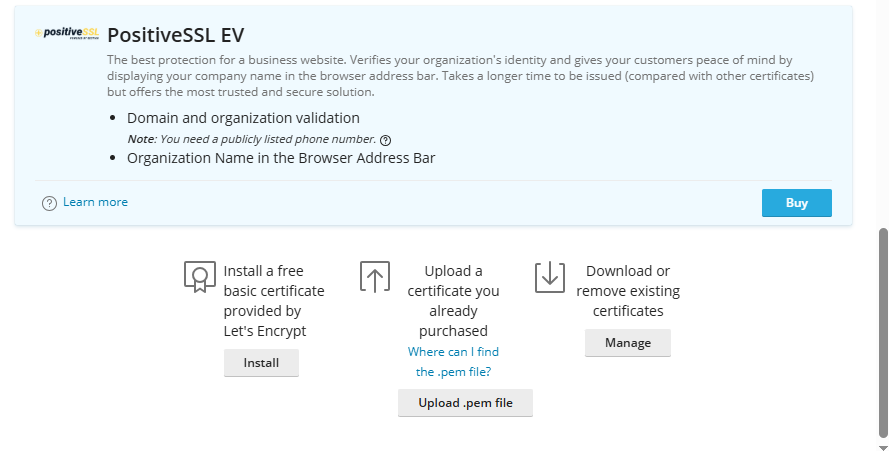Click the certificate ribbon icon for Let's Encrypt
Viewport: 889px width, 451px height.
tap(200, 277)
